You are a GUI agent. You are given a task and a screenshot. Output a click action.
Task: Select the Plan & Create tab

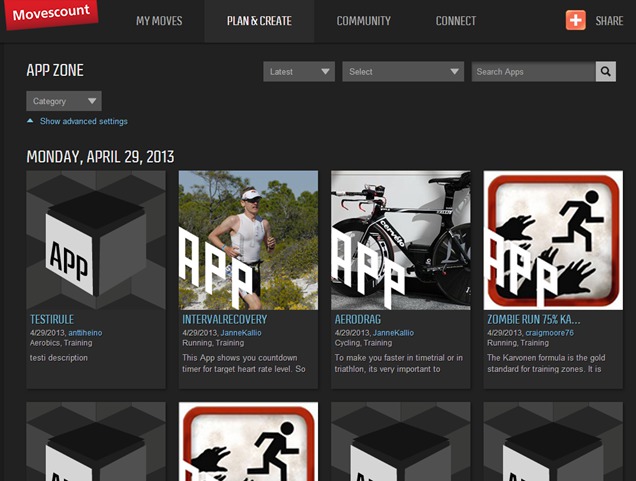pos(259,21)
